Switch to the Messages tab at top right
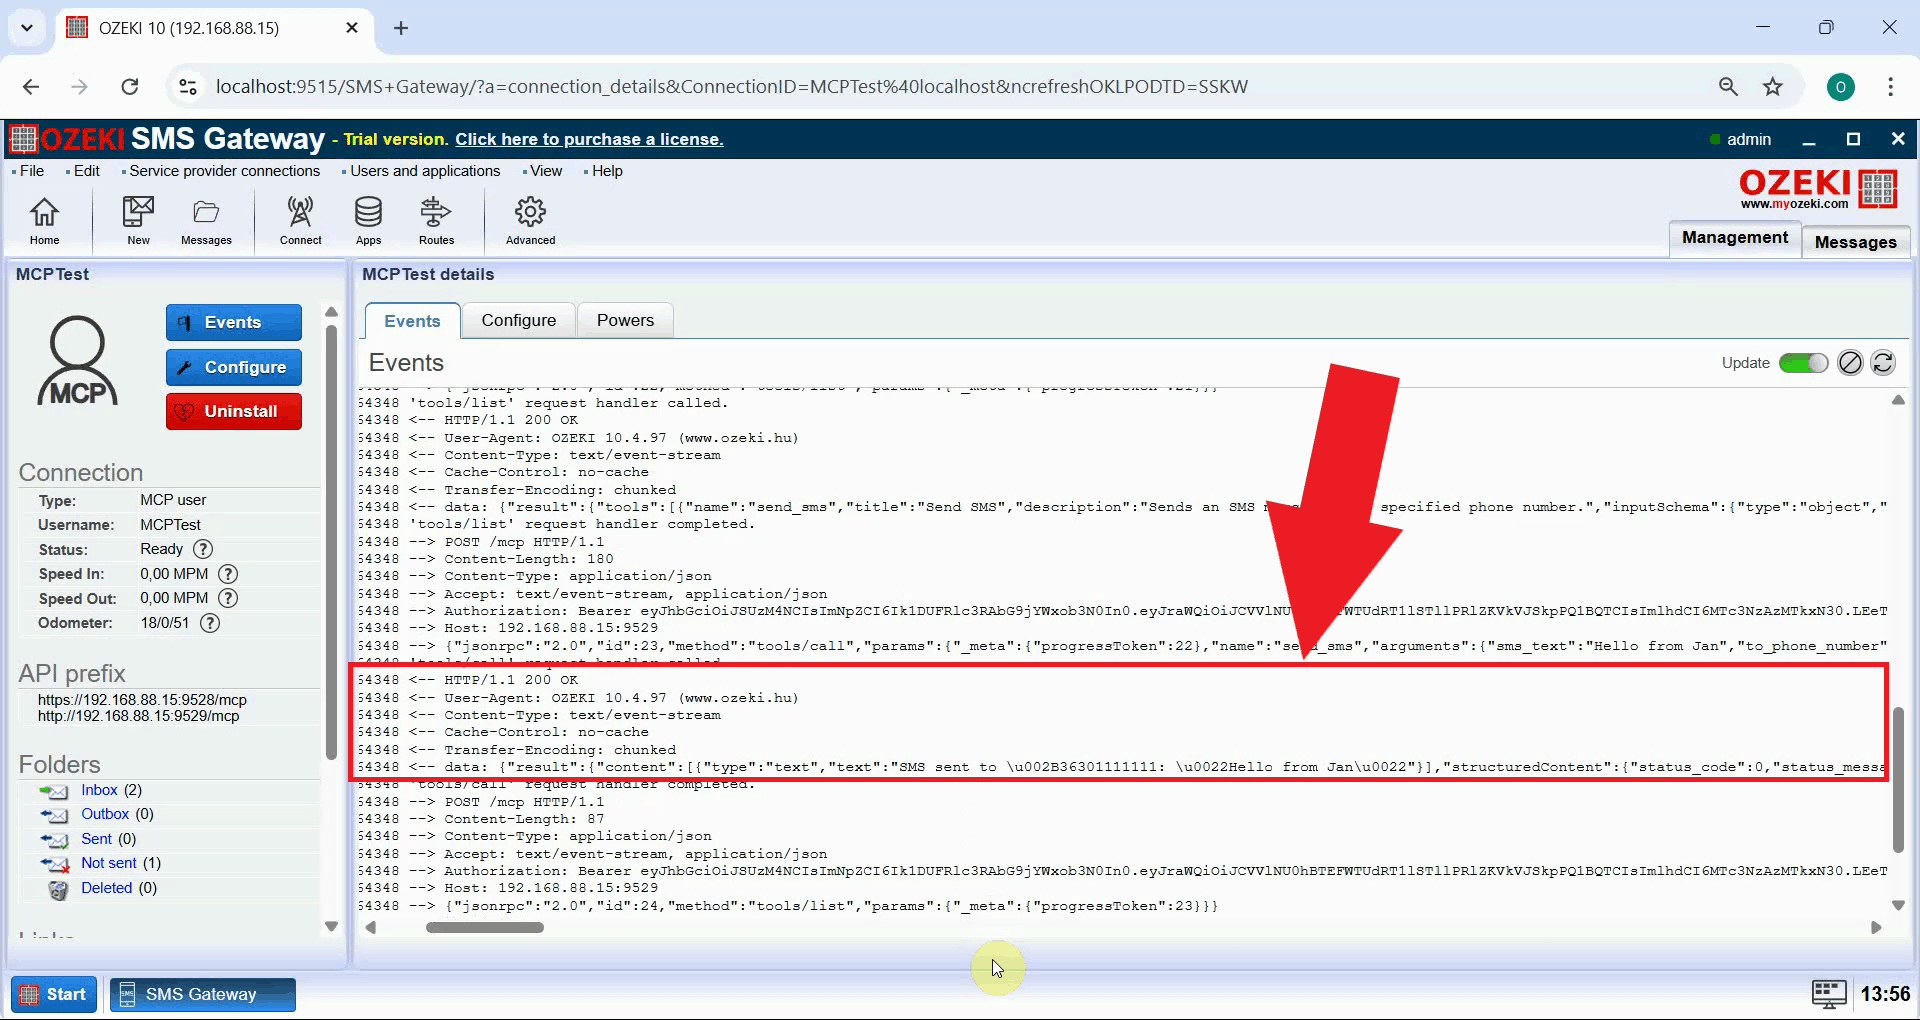This screenshot has width=1920, height=1020. pos(1855,242)
